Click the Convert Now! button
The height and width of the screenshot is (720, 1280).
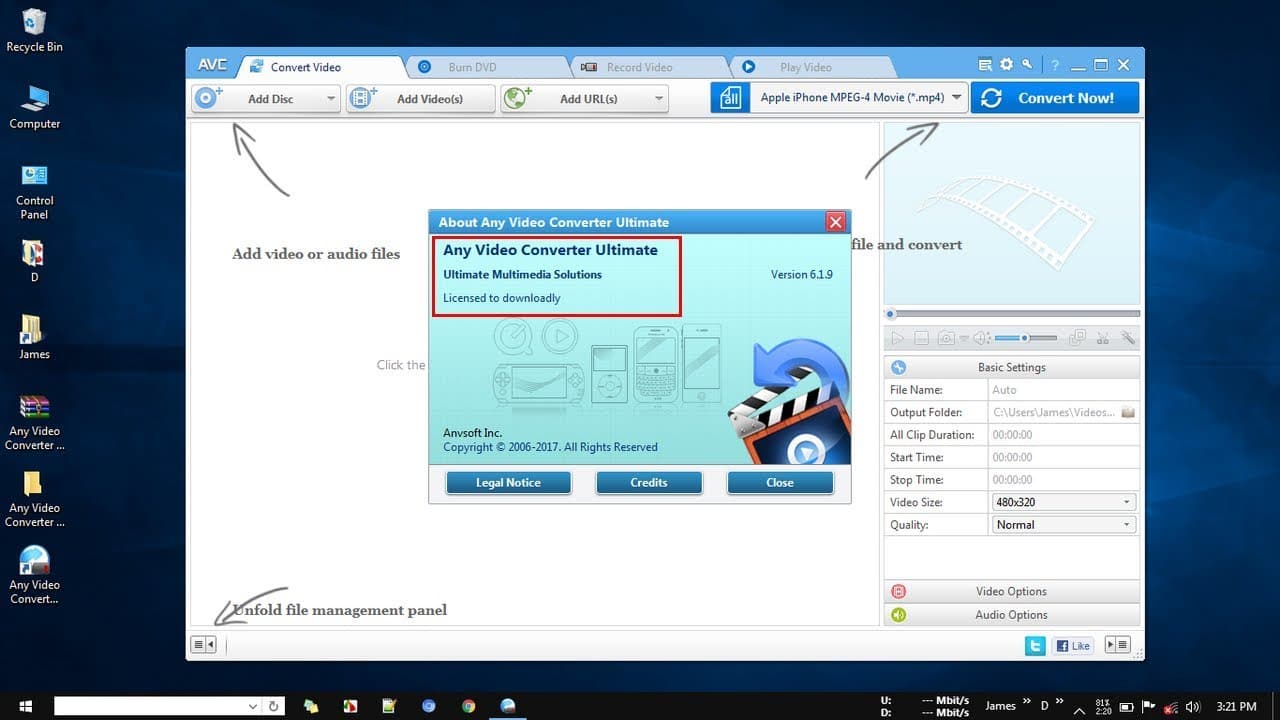pos(1055,98)
